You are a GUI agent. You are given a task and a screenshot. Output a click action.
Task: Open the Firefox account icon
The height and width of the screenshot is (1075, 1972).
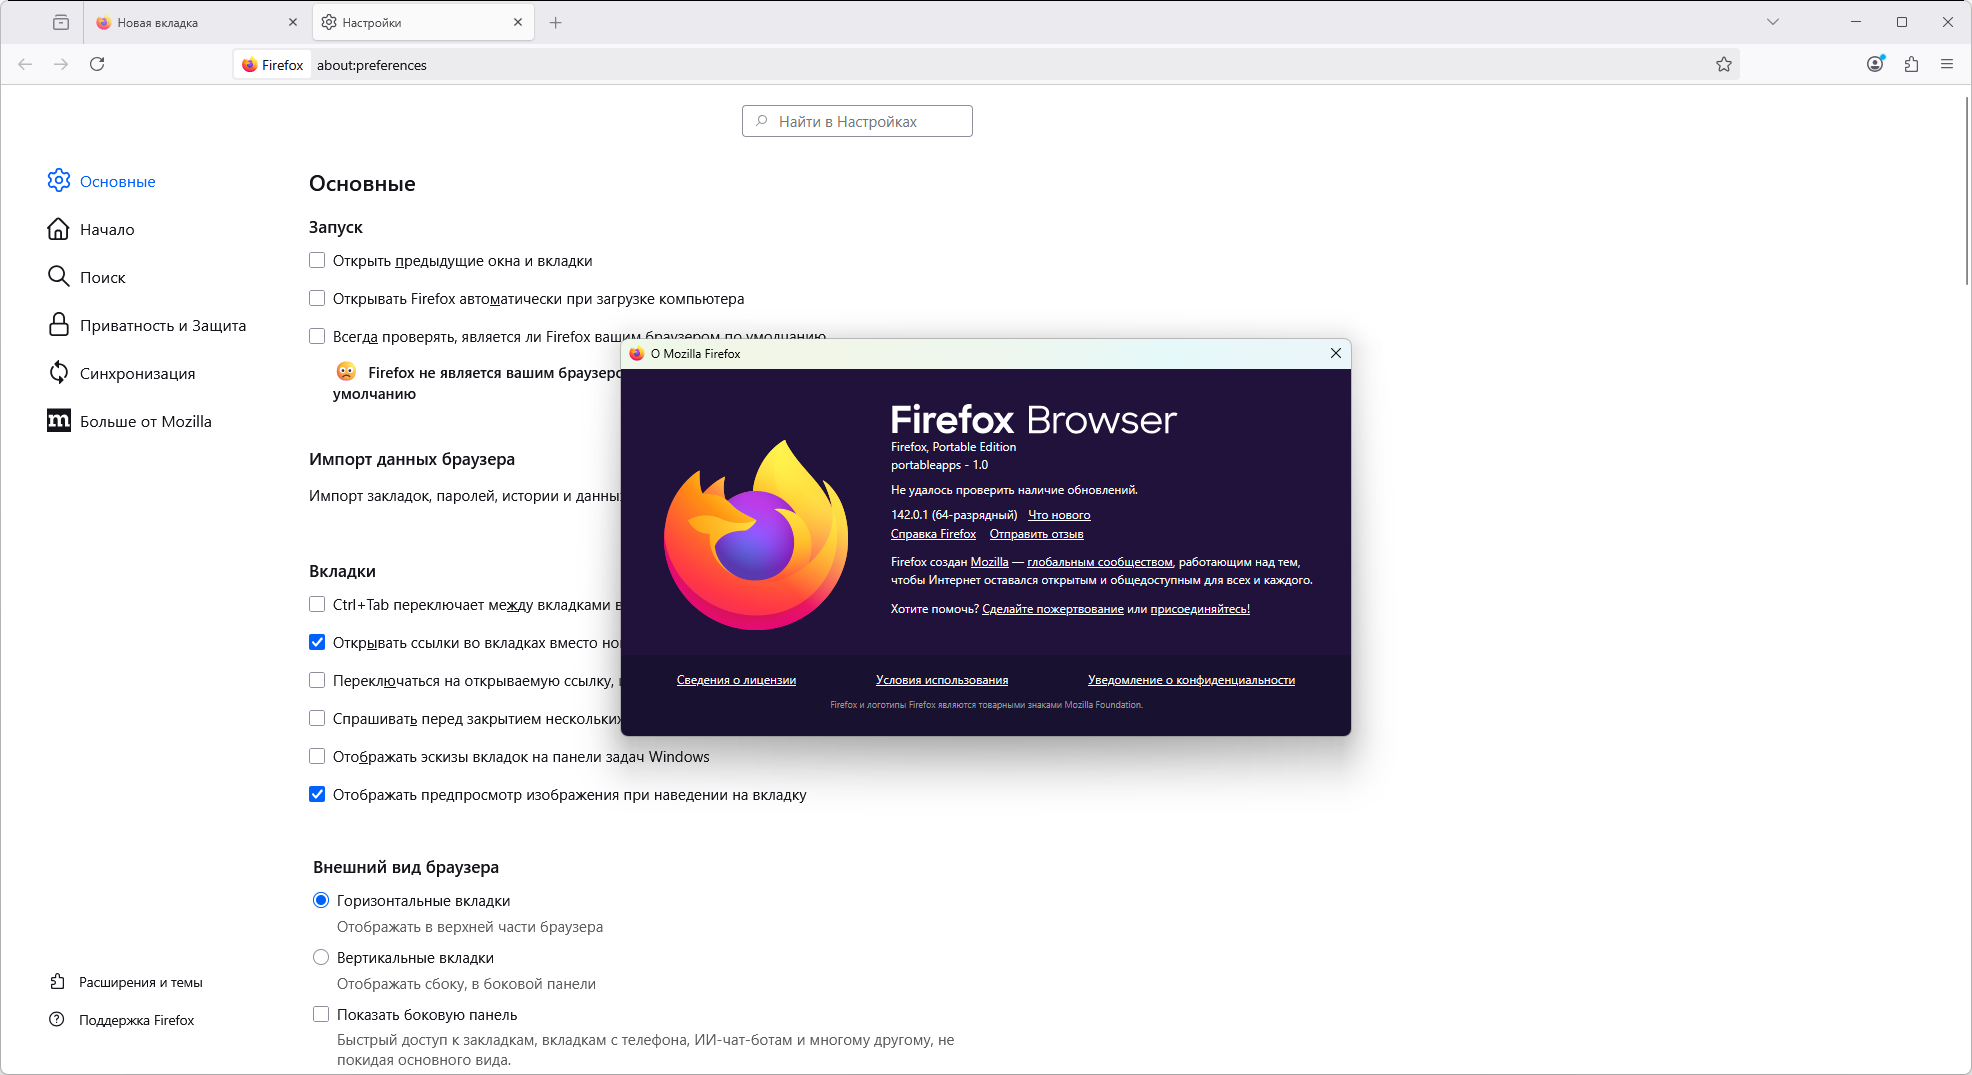(1875, 64)
